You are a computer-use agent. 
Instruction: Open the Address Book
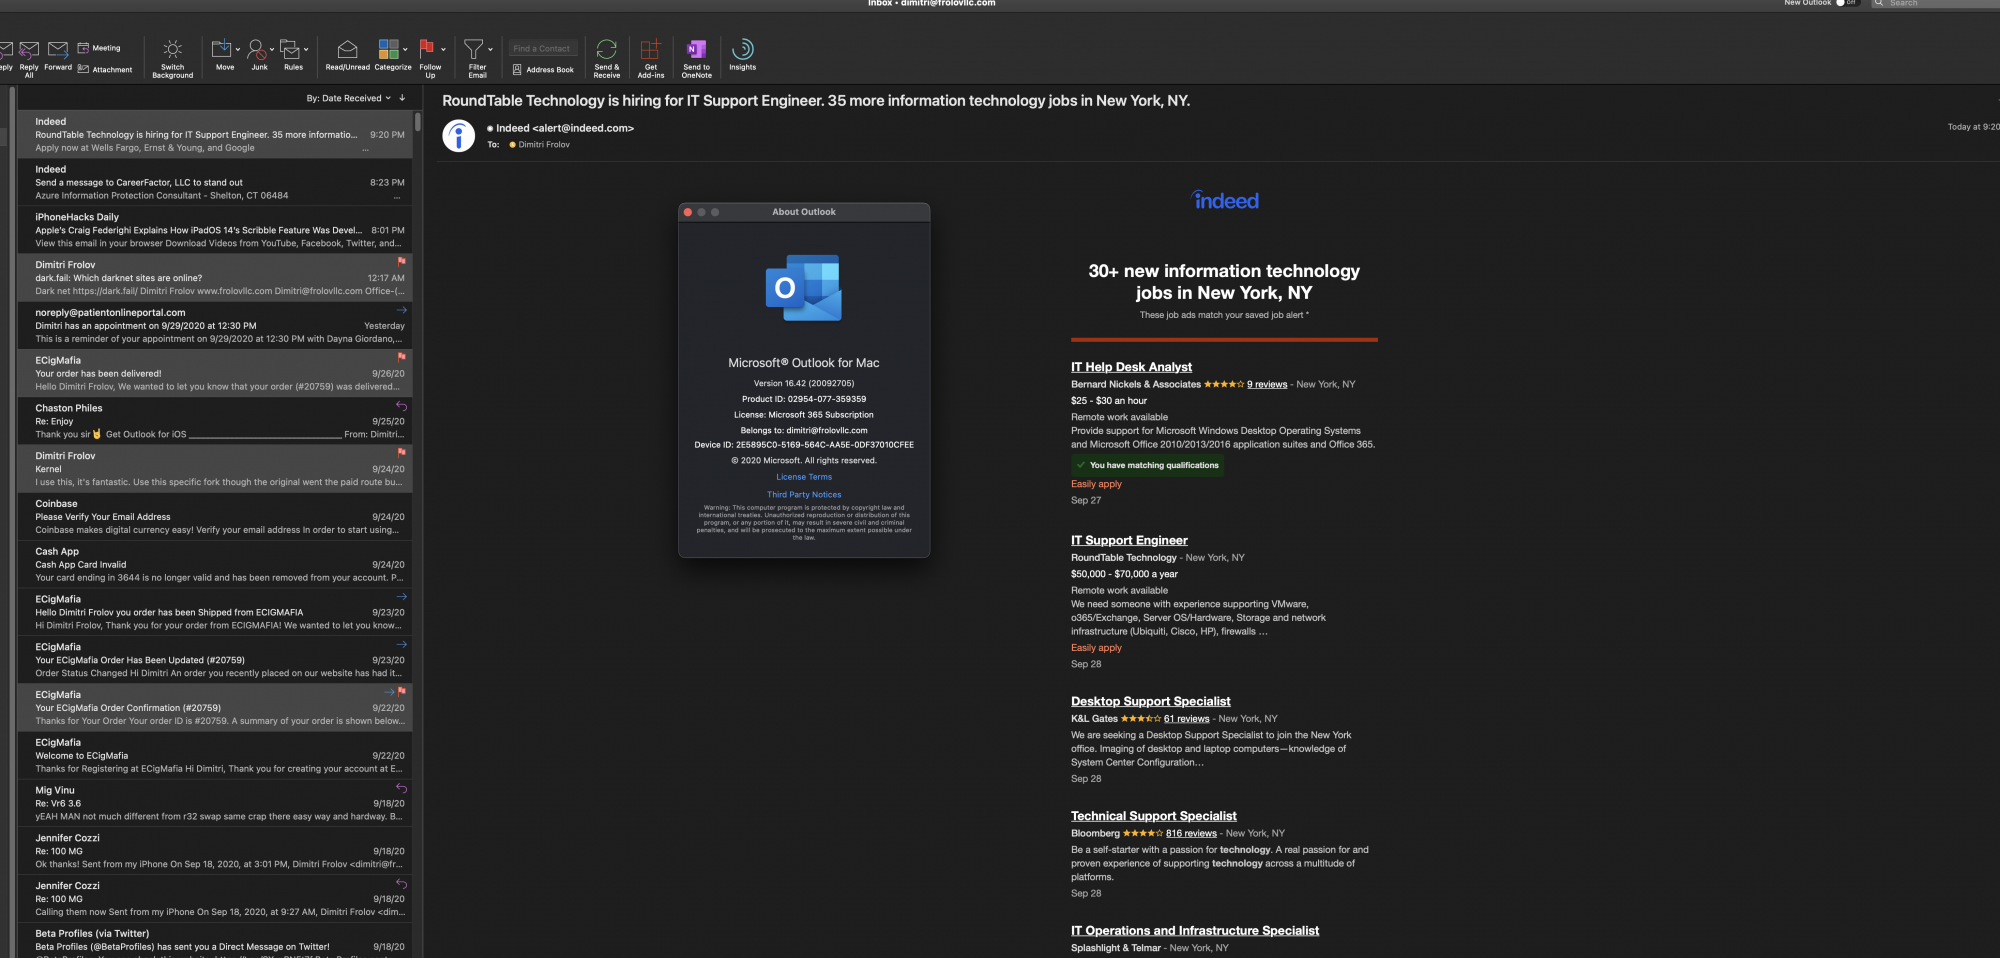pyautogui.click(x=543, y=70)
